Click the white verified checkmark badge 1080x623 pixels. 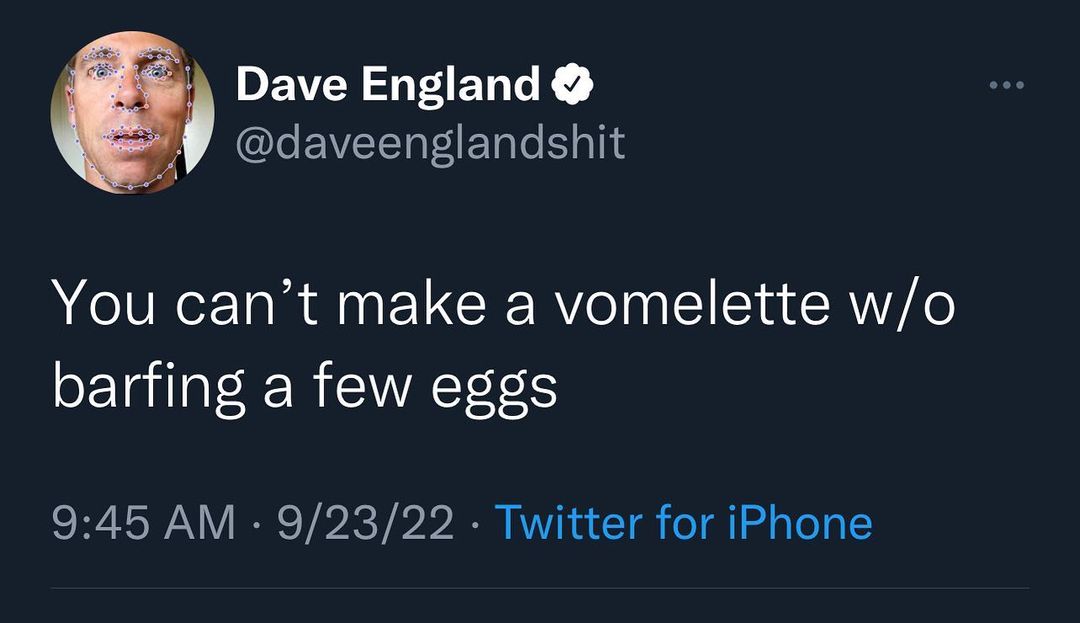click(x=573, y=88)
